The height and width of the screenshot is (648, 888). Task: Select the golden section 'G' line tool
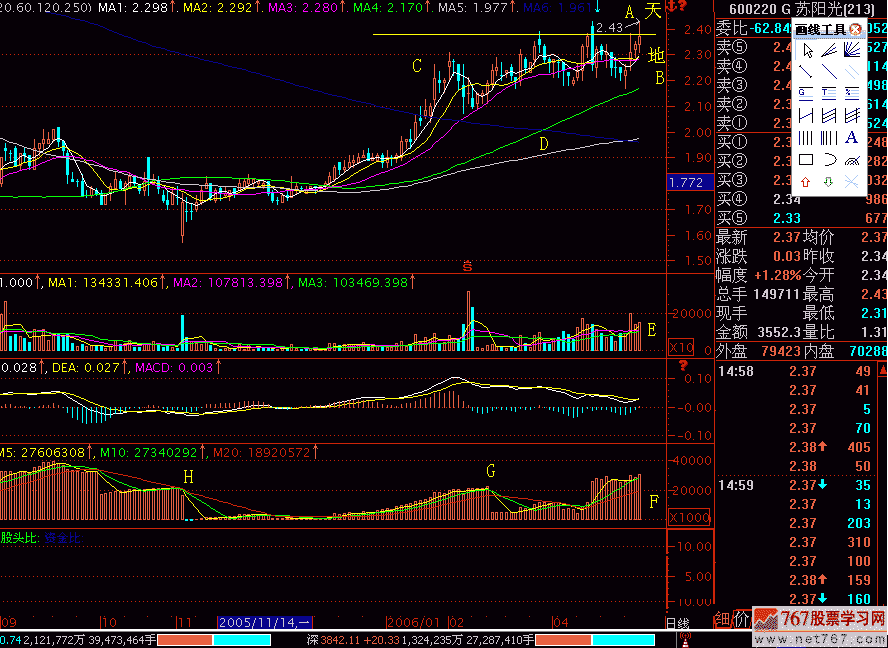pyautogui.click(x=805, y=94)
